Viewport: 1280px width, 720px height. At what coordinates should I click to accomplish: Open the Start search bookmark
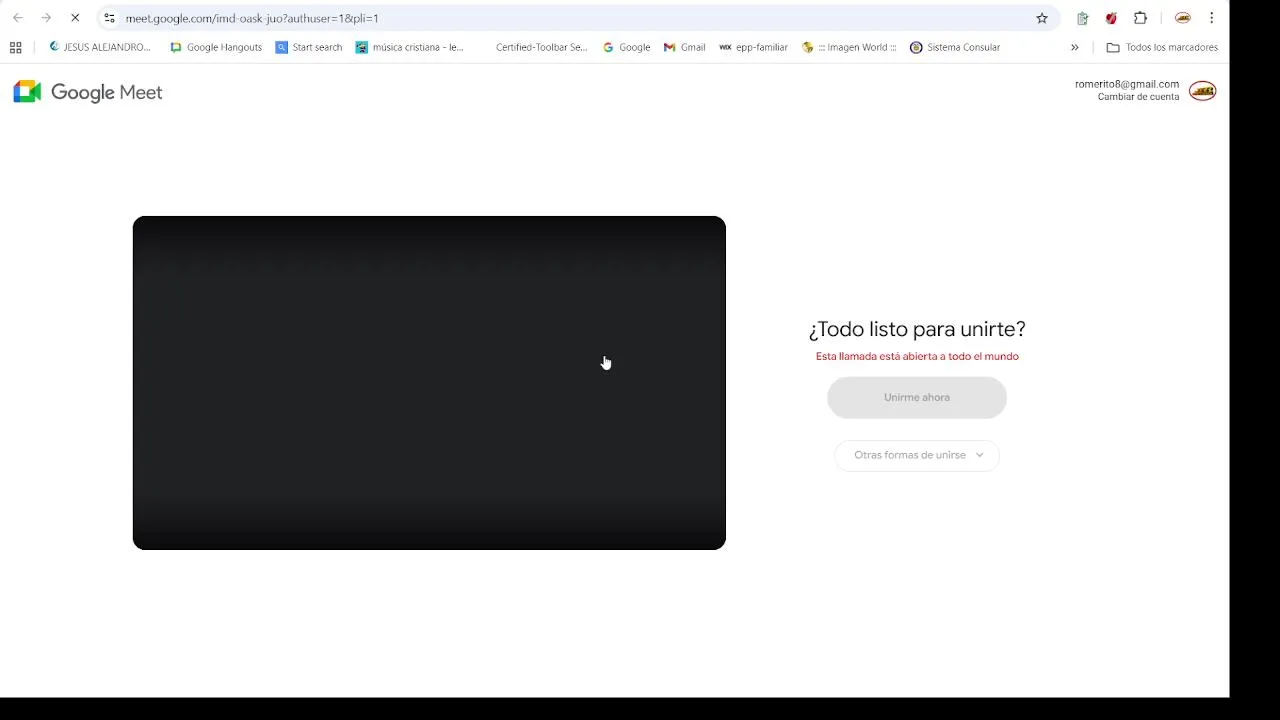pos(309,47)
